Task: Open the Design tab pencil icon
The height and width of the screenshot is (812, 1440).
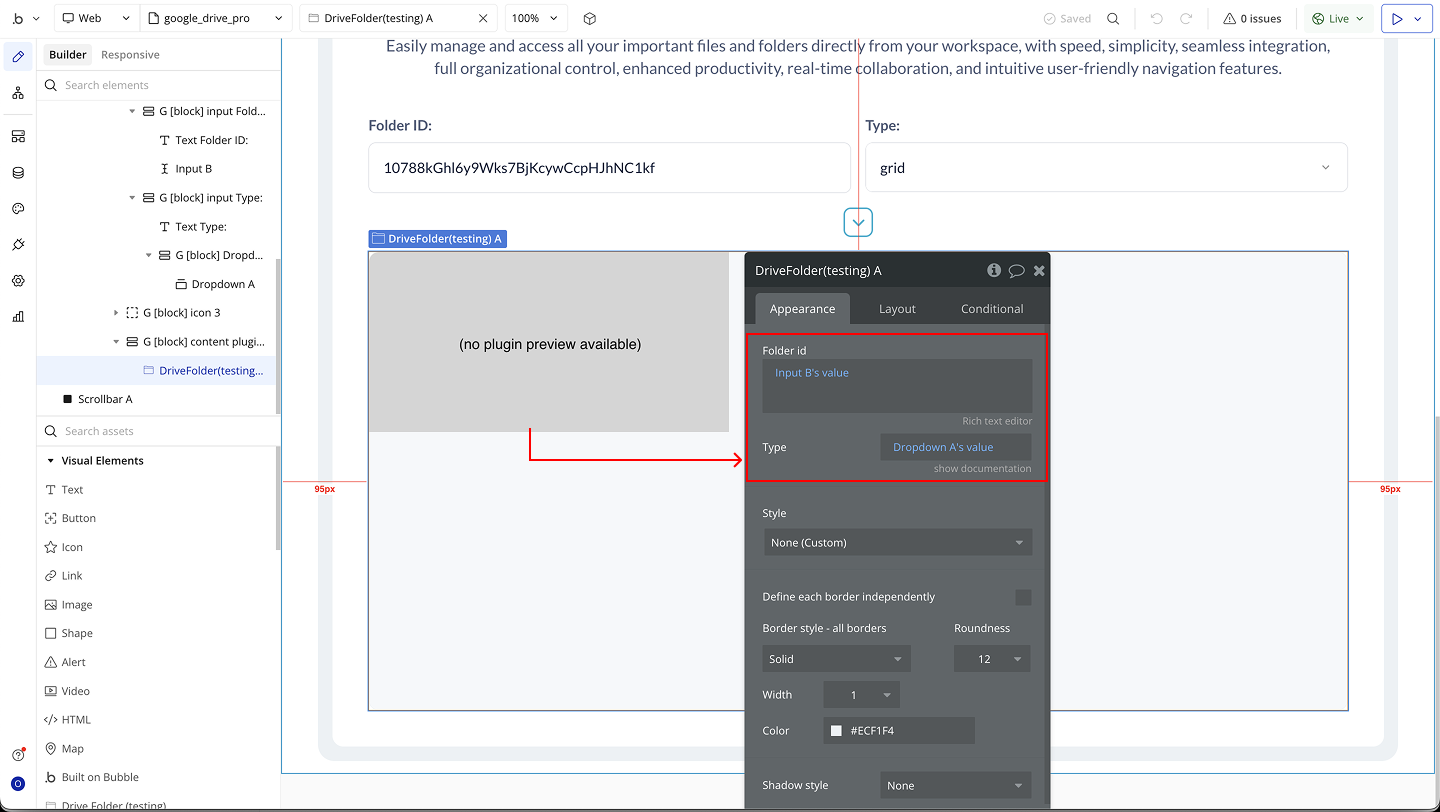Action: pos(18,57)
